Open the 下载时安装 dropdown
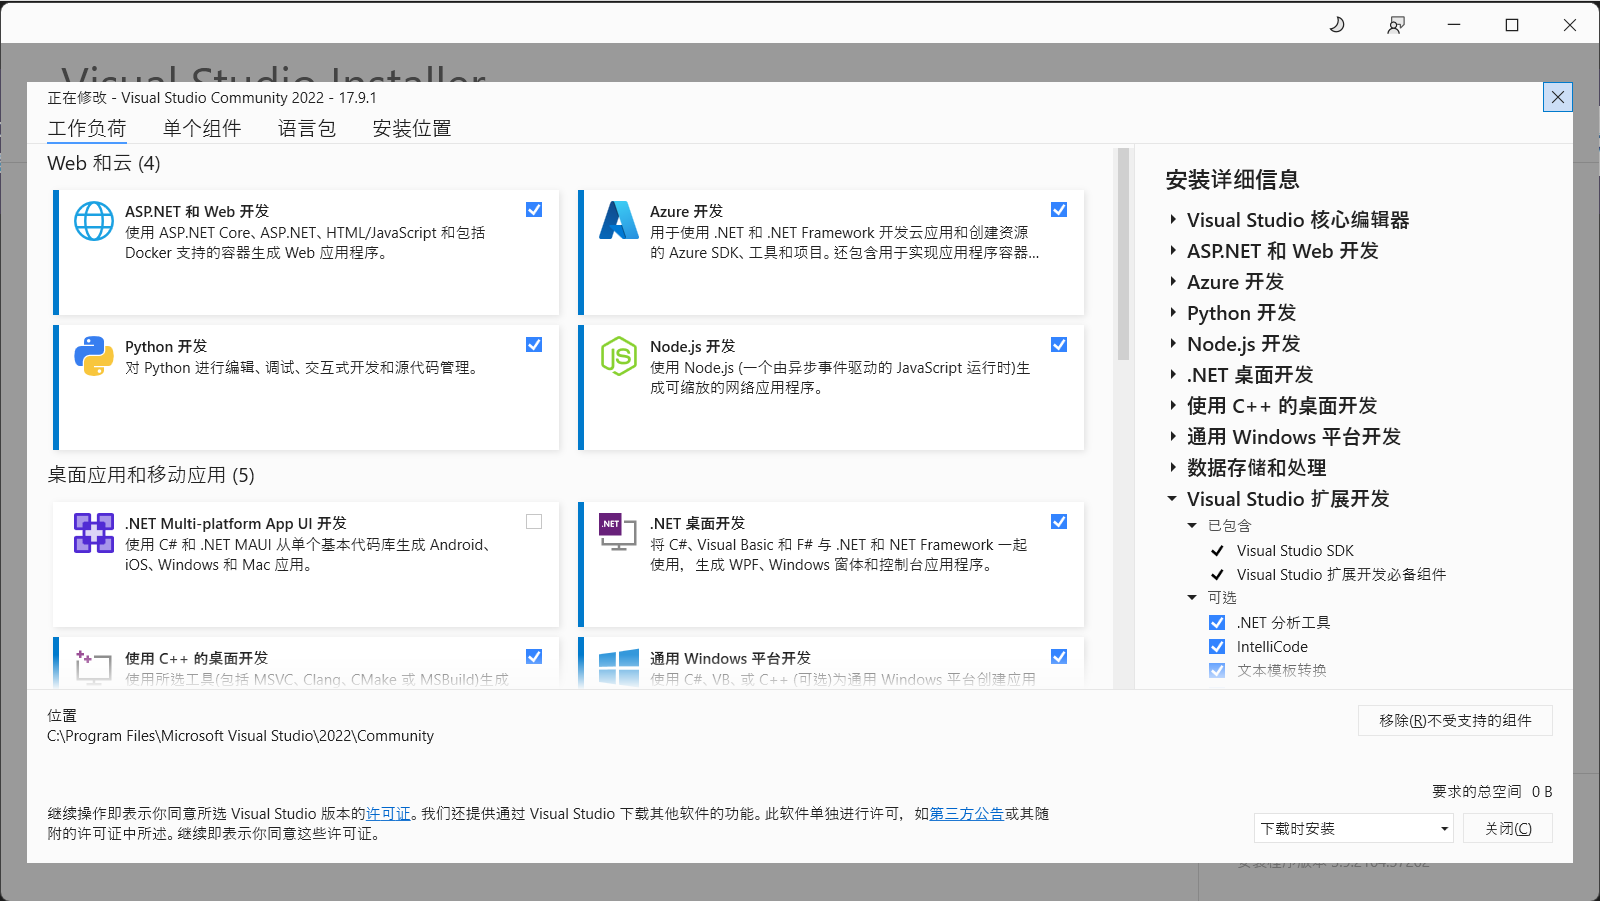The image size is (1600, 901). 1354,828
